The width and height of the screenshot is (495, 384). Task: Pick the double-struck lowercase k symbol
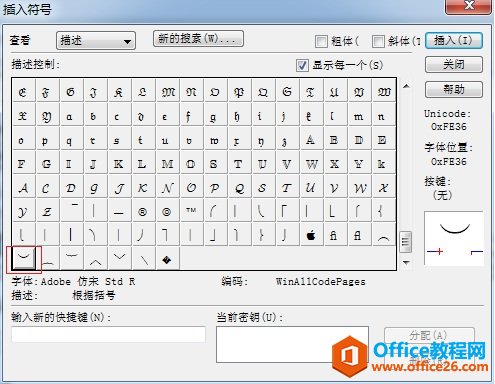tap(383, 164)
